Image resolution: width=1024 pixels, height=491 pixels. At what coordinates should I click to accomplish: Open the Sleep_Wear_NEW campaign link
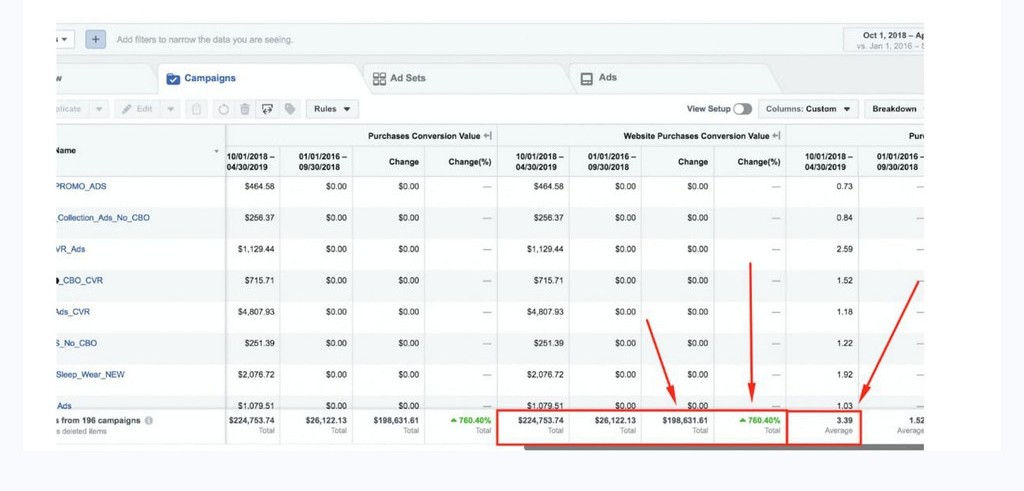coord(91,374)
